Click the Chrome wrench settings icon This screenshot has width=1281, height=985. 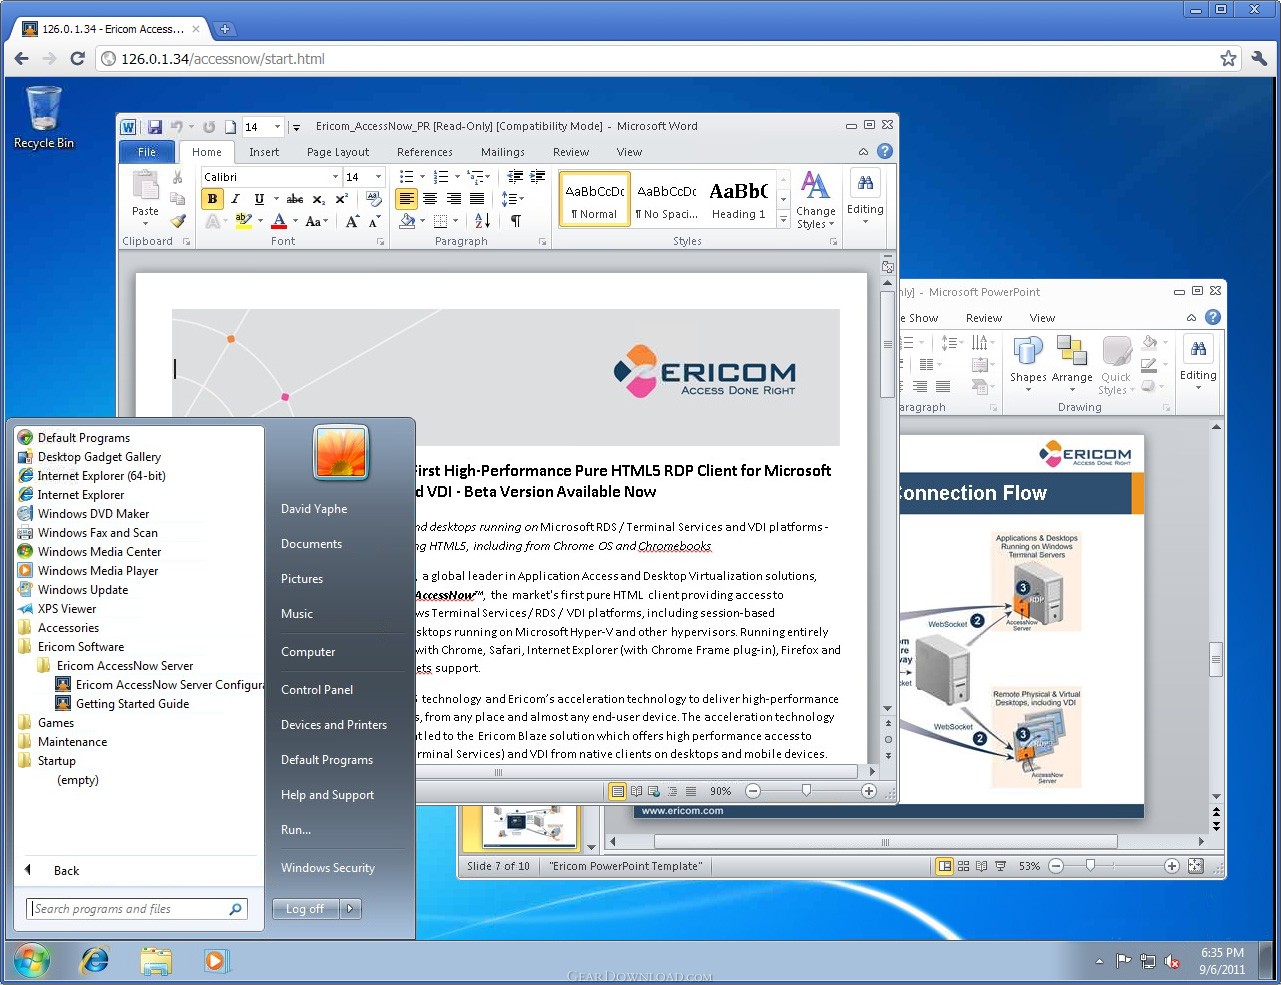click(1259, 58)
